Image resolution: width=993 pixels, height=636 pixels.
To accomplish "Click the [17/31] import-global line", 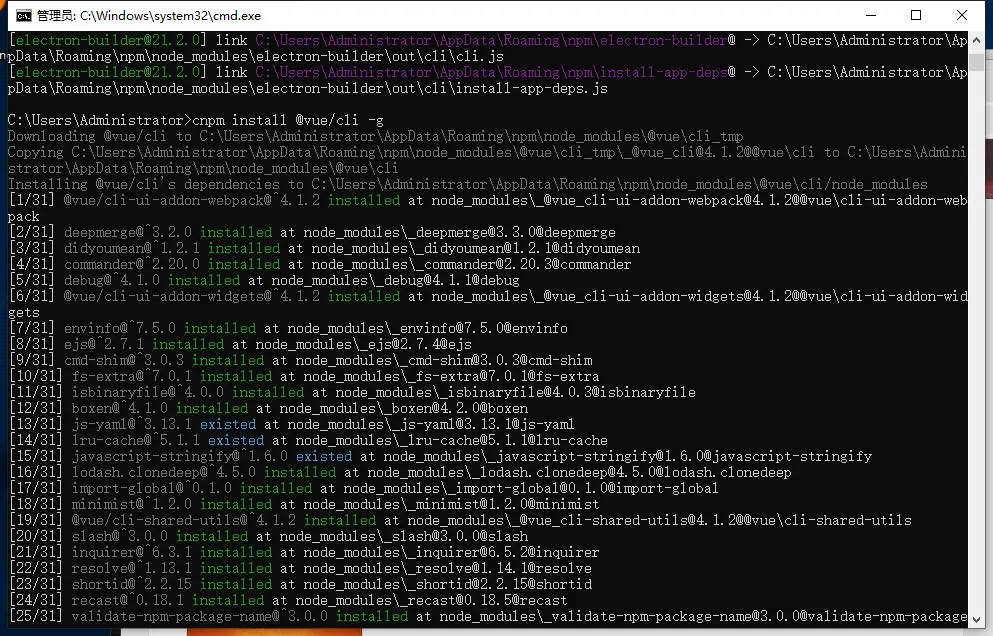I will pos(364,488).
